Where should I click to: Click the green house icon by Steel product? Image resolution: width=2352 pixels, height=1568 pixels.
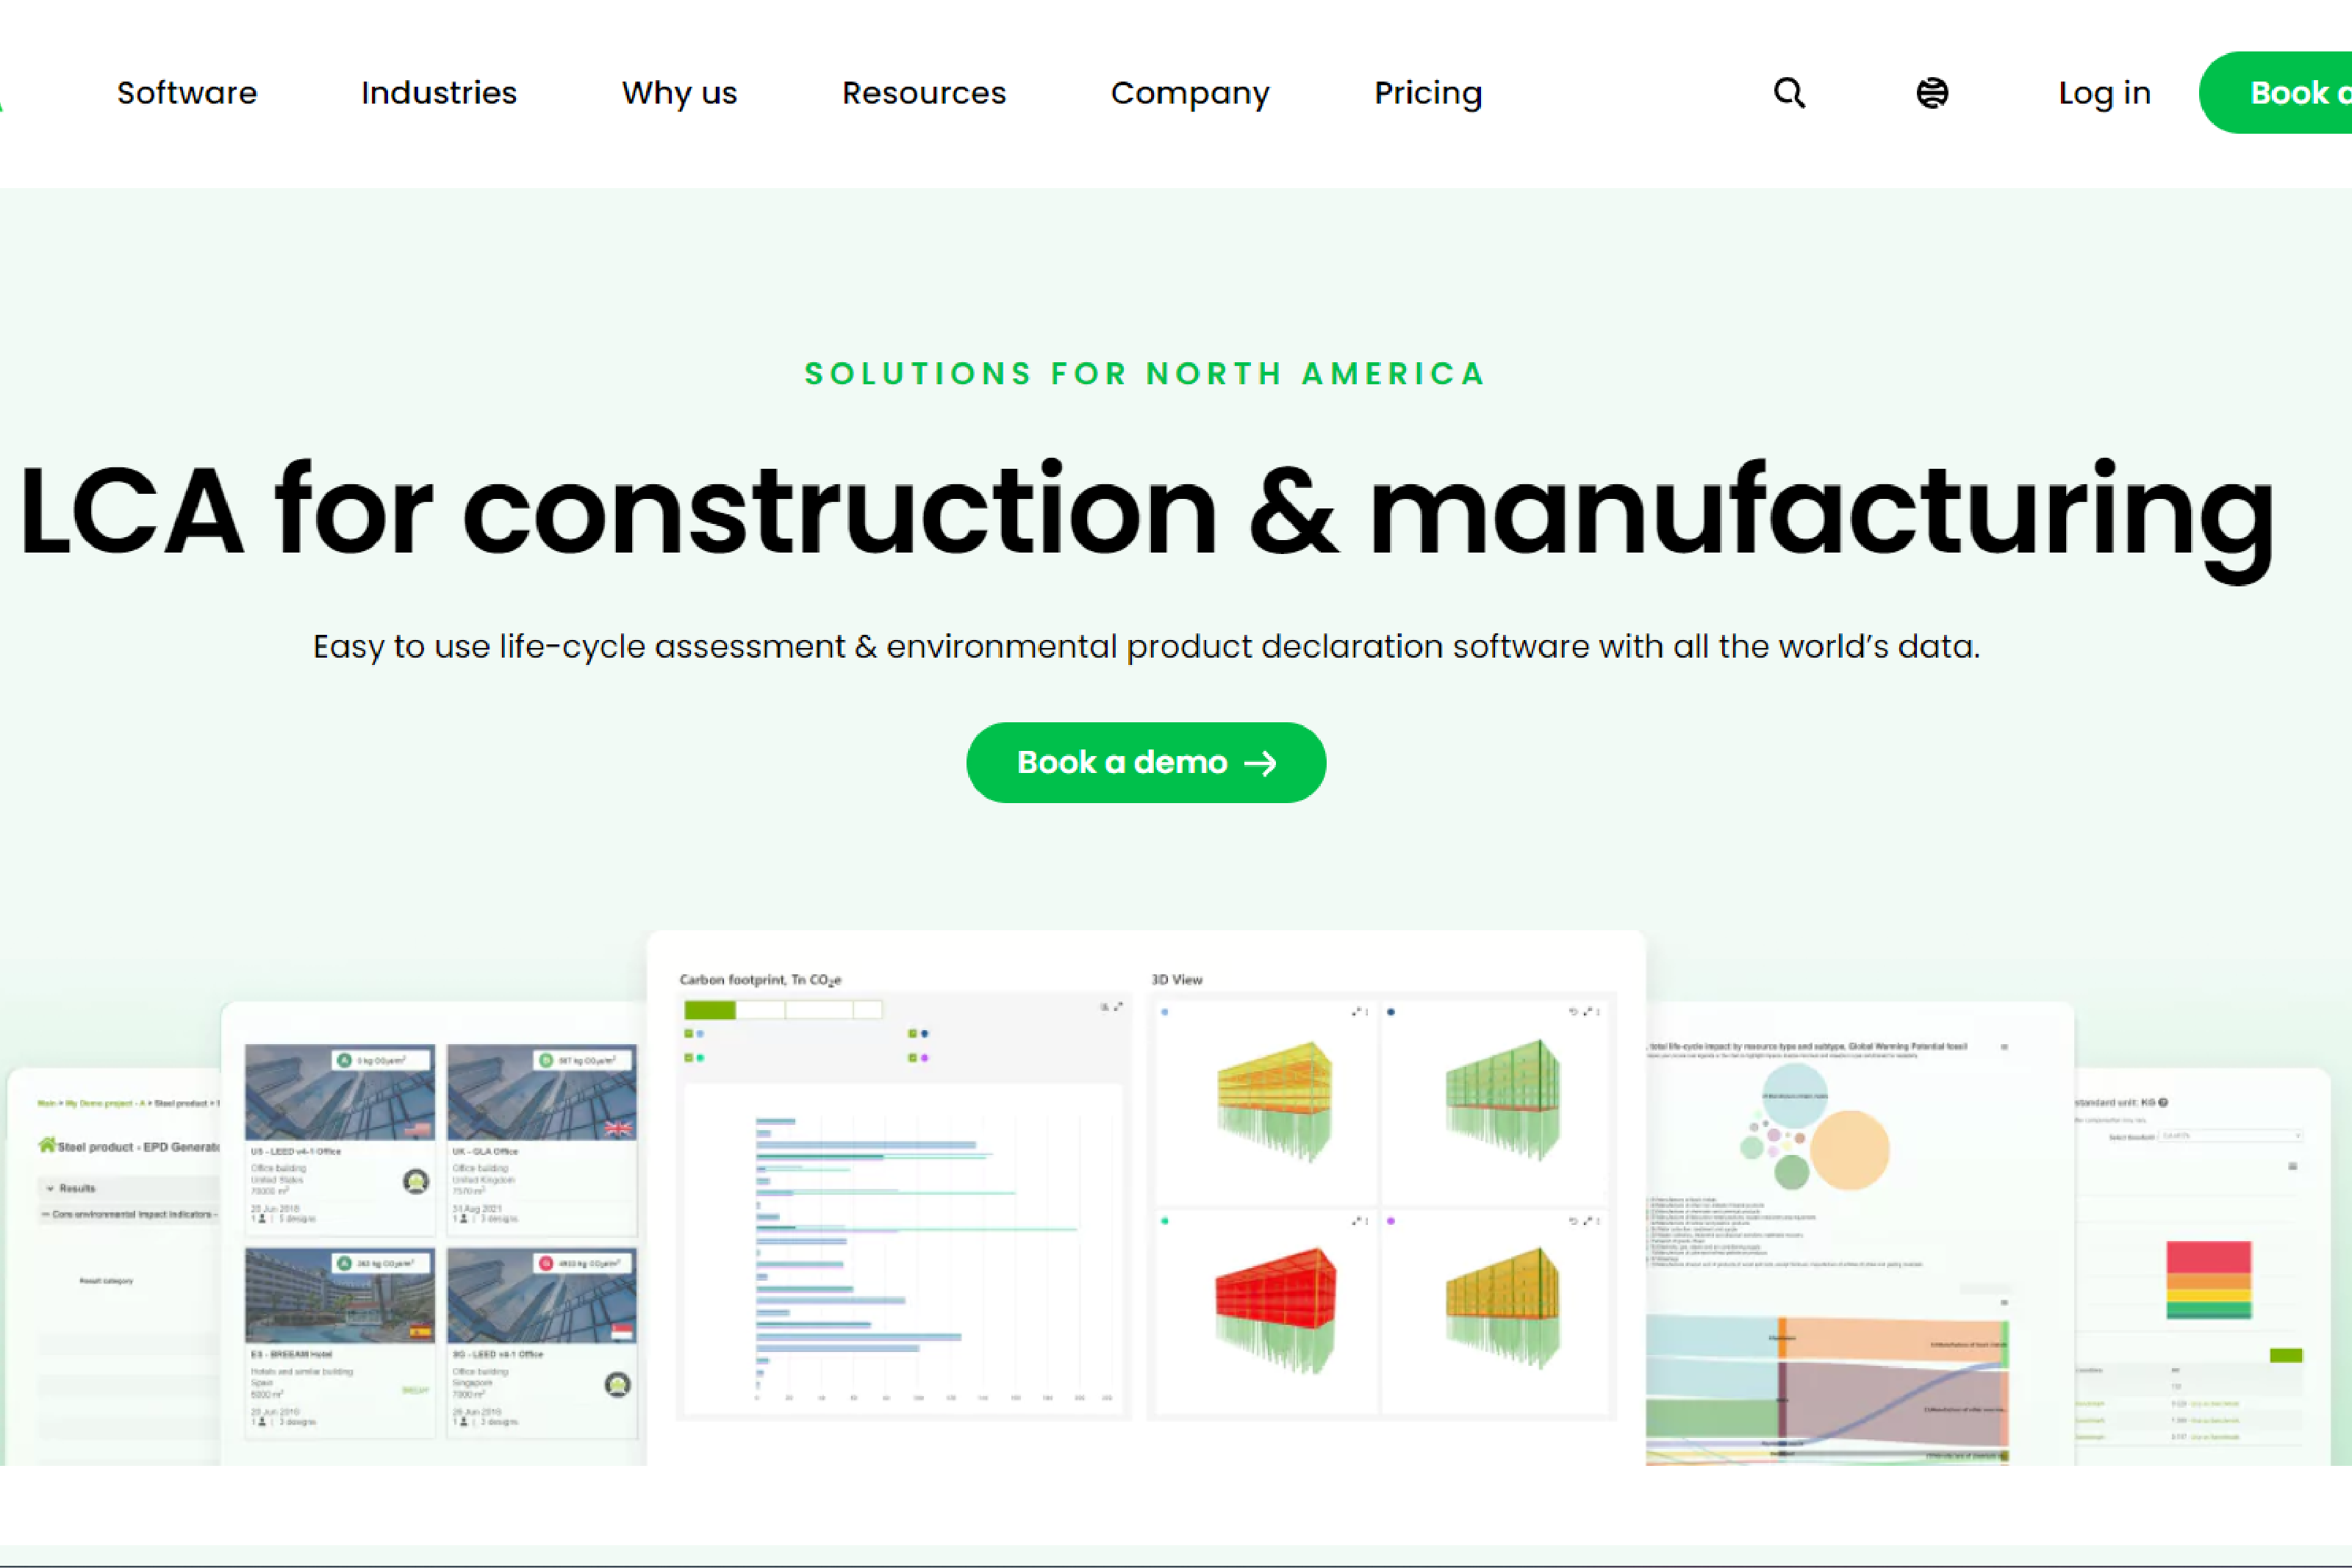pos(47,1145)
